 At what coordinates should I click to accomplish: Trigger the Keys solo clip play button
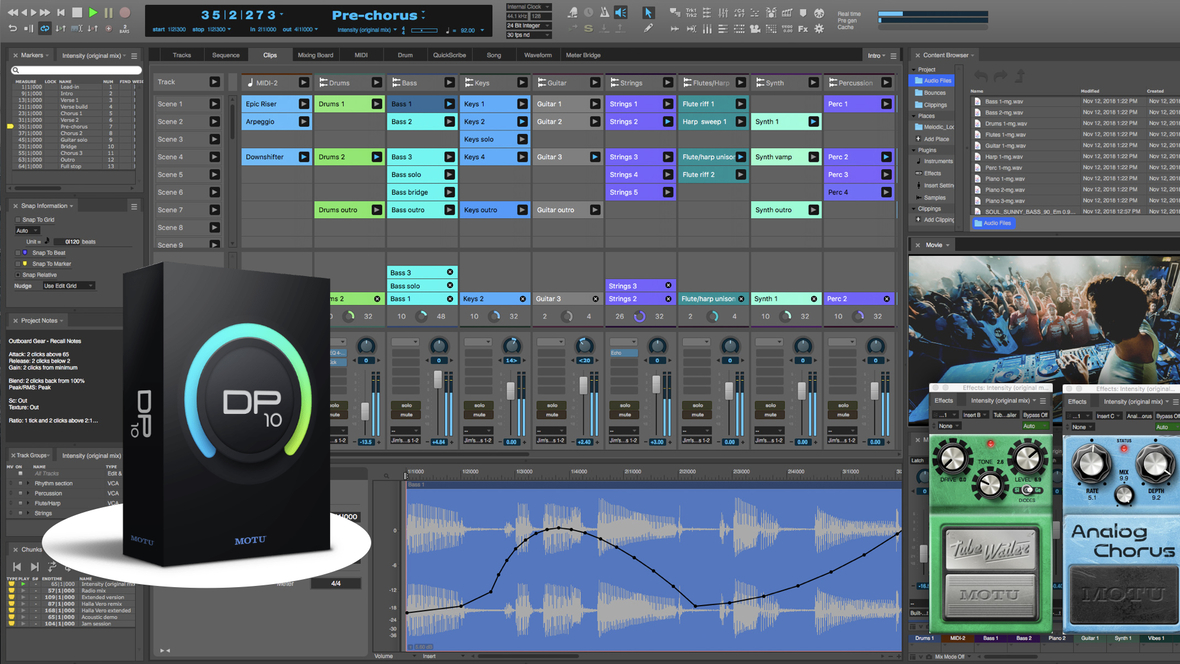(x=522, y=139)
